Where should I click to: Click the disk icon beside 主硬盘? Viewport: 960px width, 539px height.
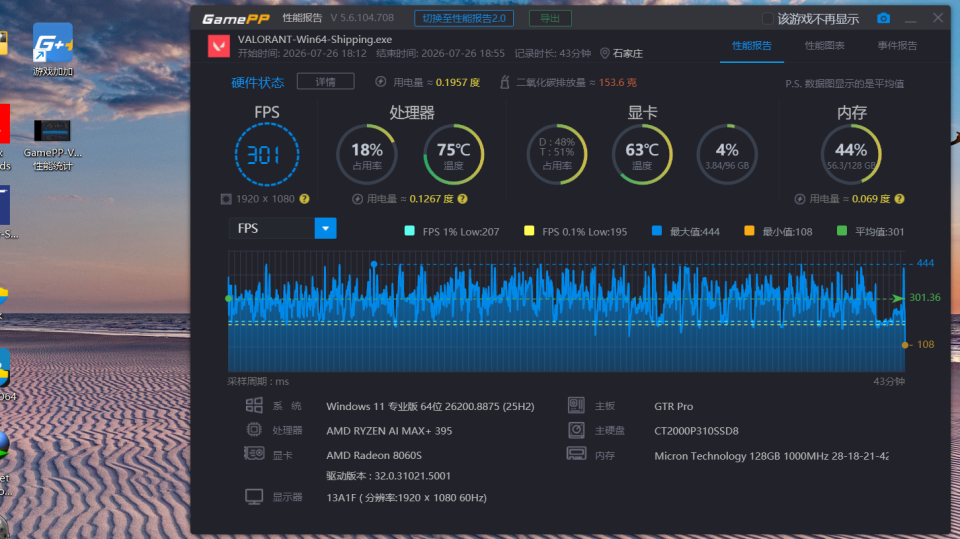pos(576,430)
